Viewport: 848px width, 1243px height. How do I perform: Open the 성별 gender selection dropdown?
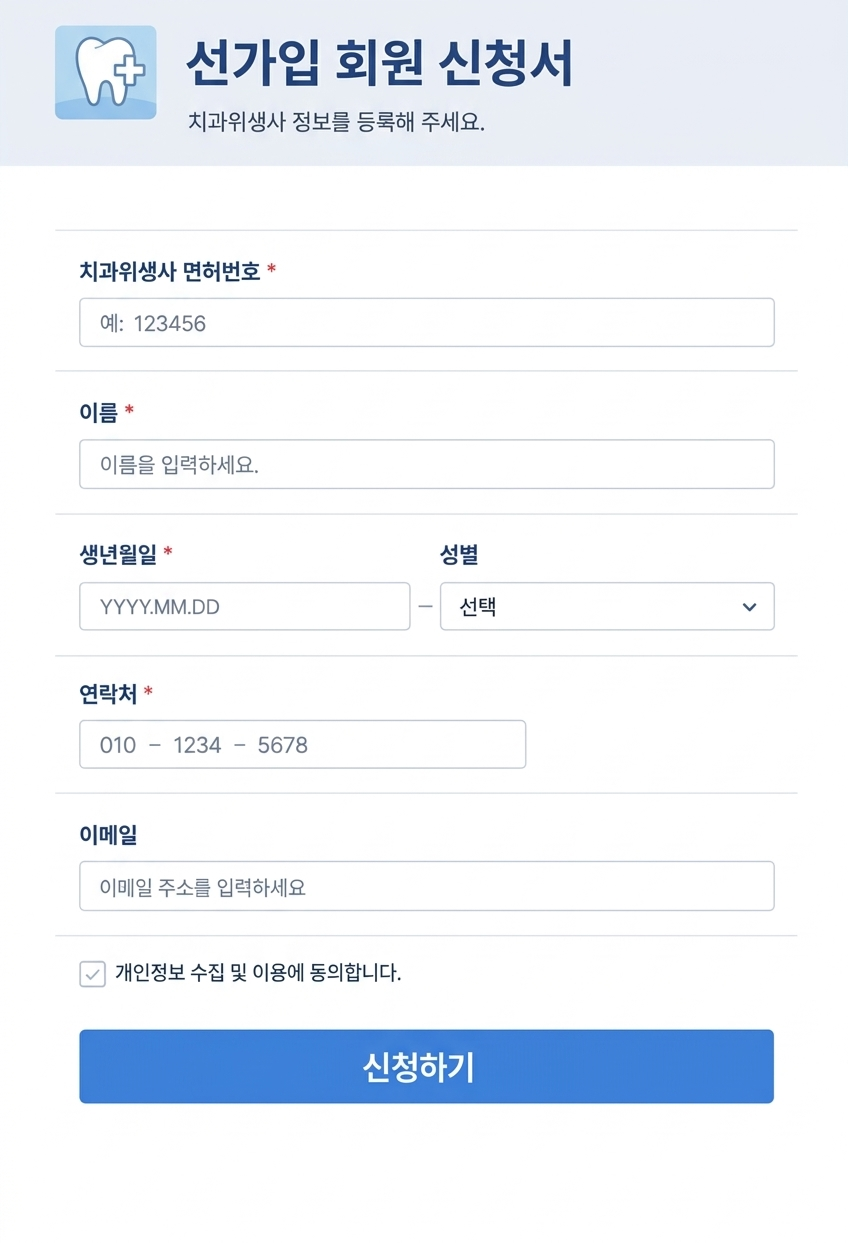click(606, 606)
